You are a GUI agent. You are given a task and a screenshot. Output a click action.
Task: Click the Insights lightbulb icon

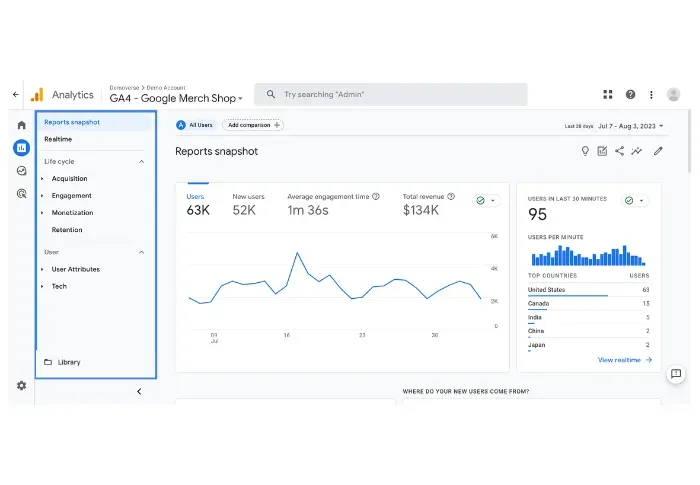pos(585,151)
